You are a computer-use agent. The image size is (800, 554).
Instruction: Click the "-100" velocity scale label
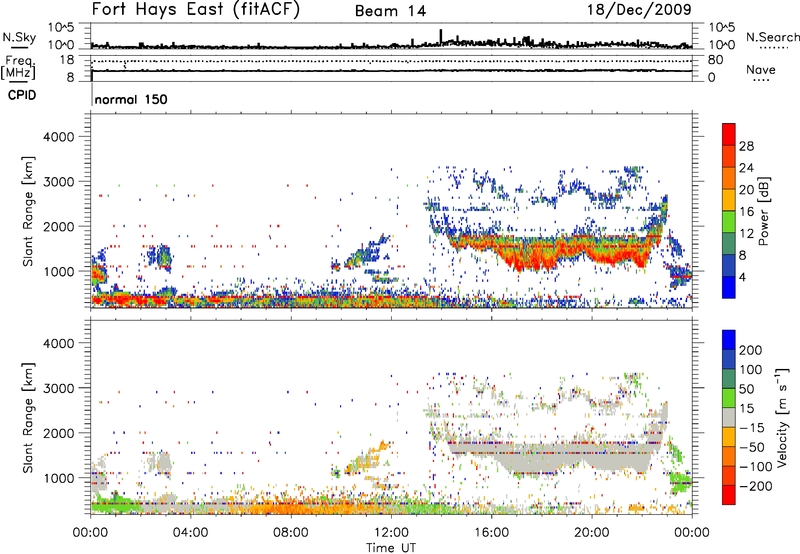click(x=755, y=467)
